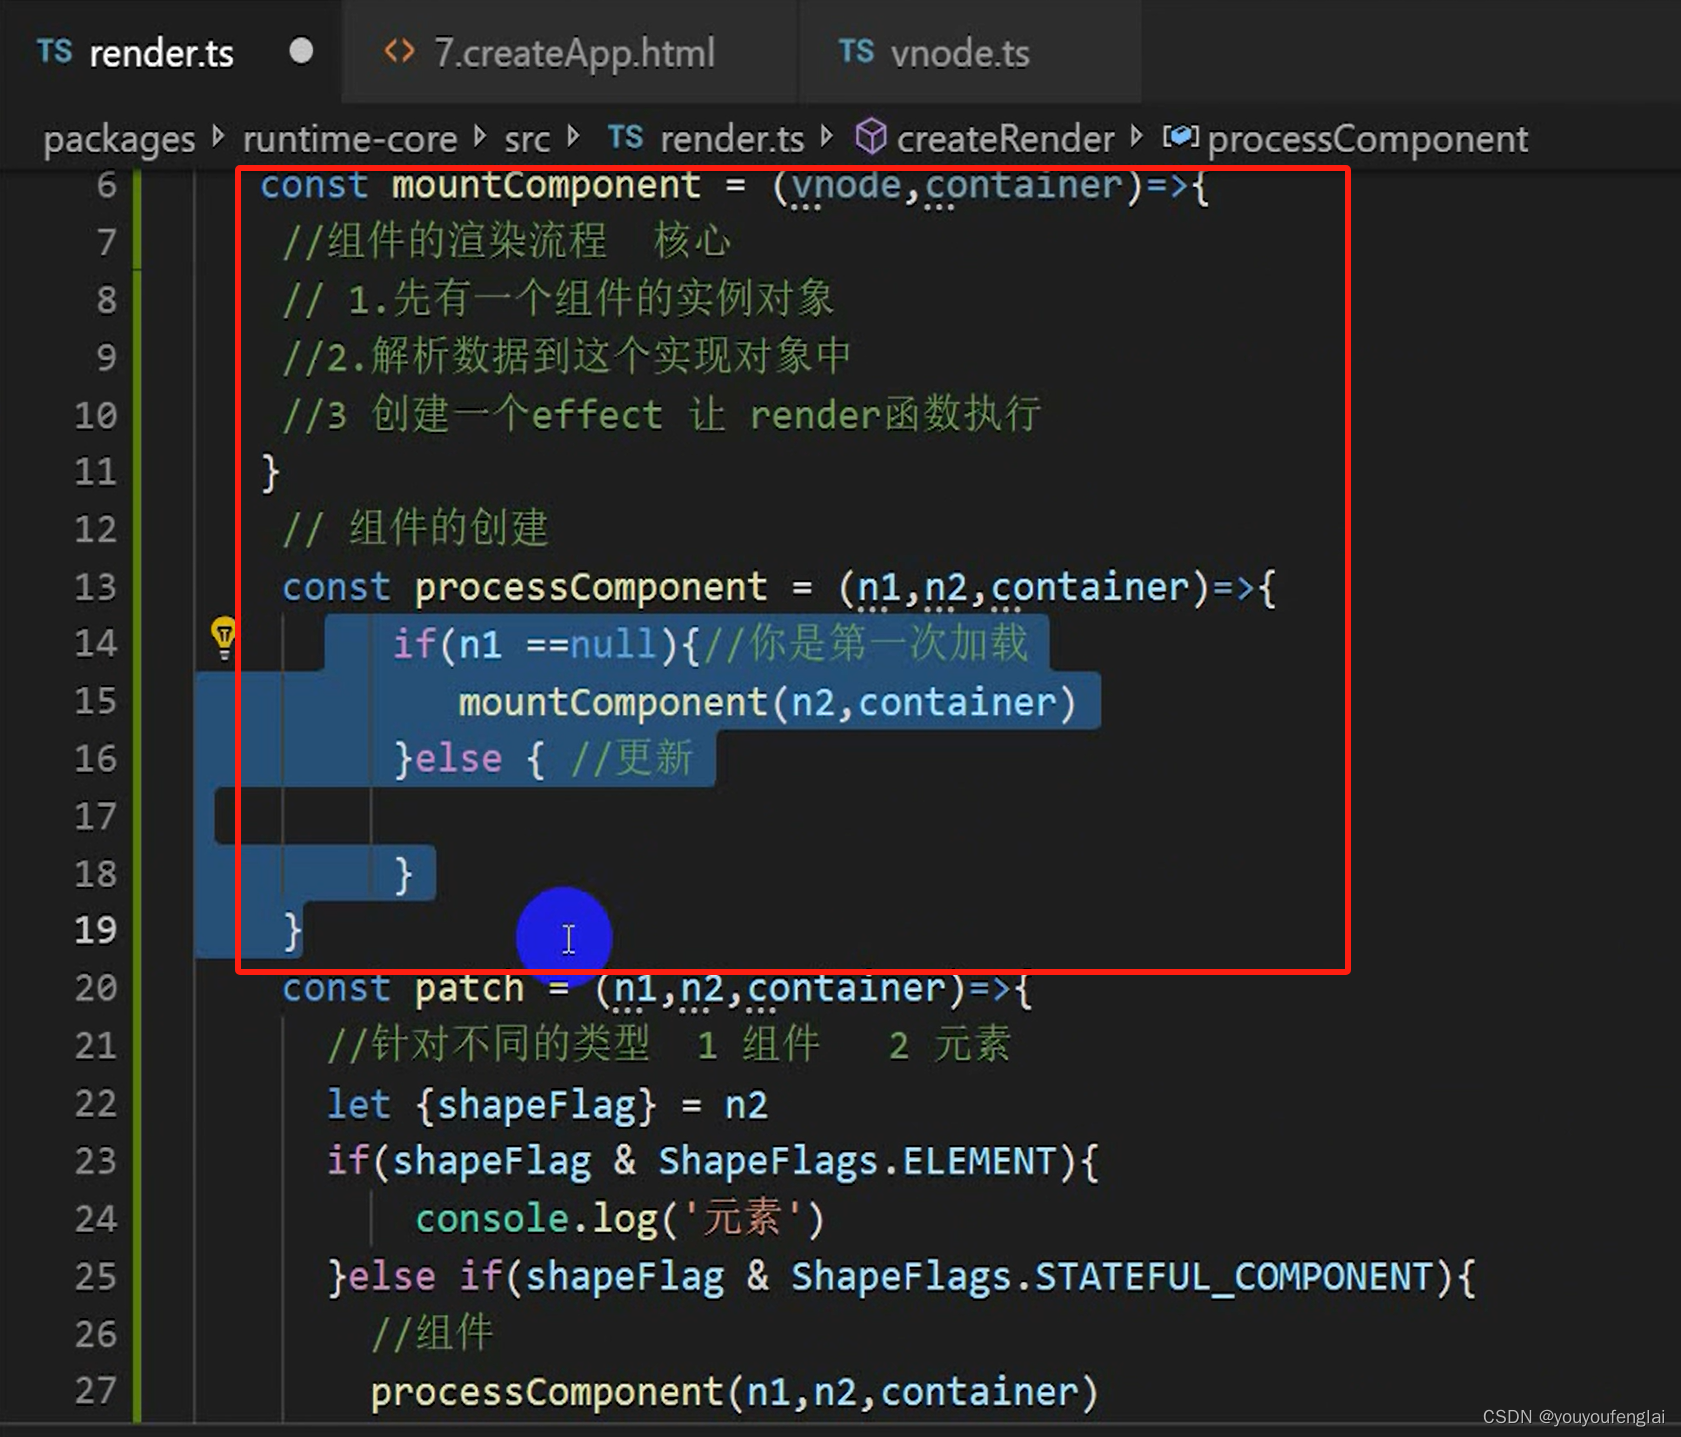The height and width of the screenshot is (1437, 1681).
Task: Click the comment on line 9
Action: (x=566, y=356)
